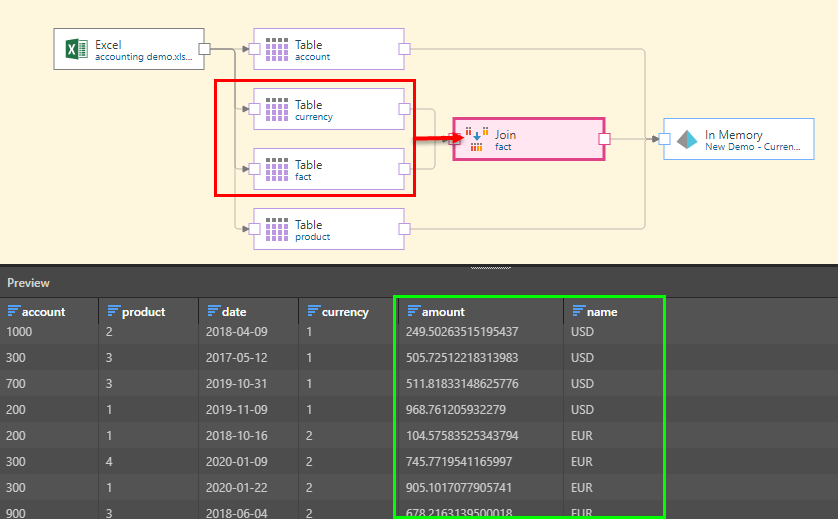Click the In Memory input port
Image resolution: width=838 pixels, height=519 pixels.
665,139
